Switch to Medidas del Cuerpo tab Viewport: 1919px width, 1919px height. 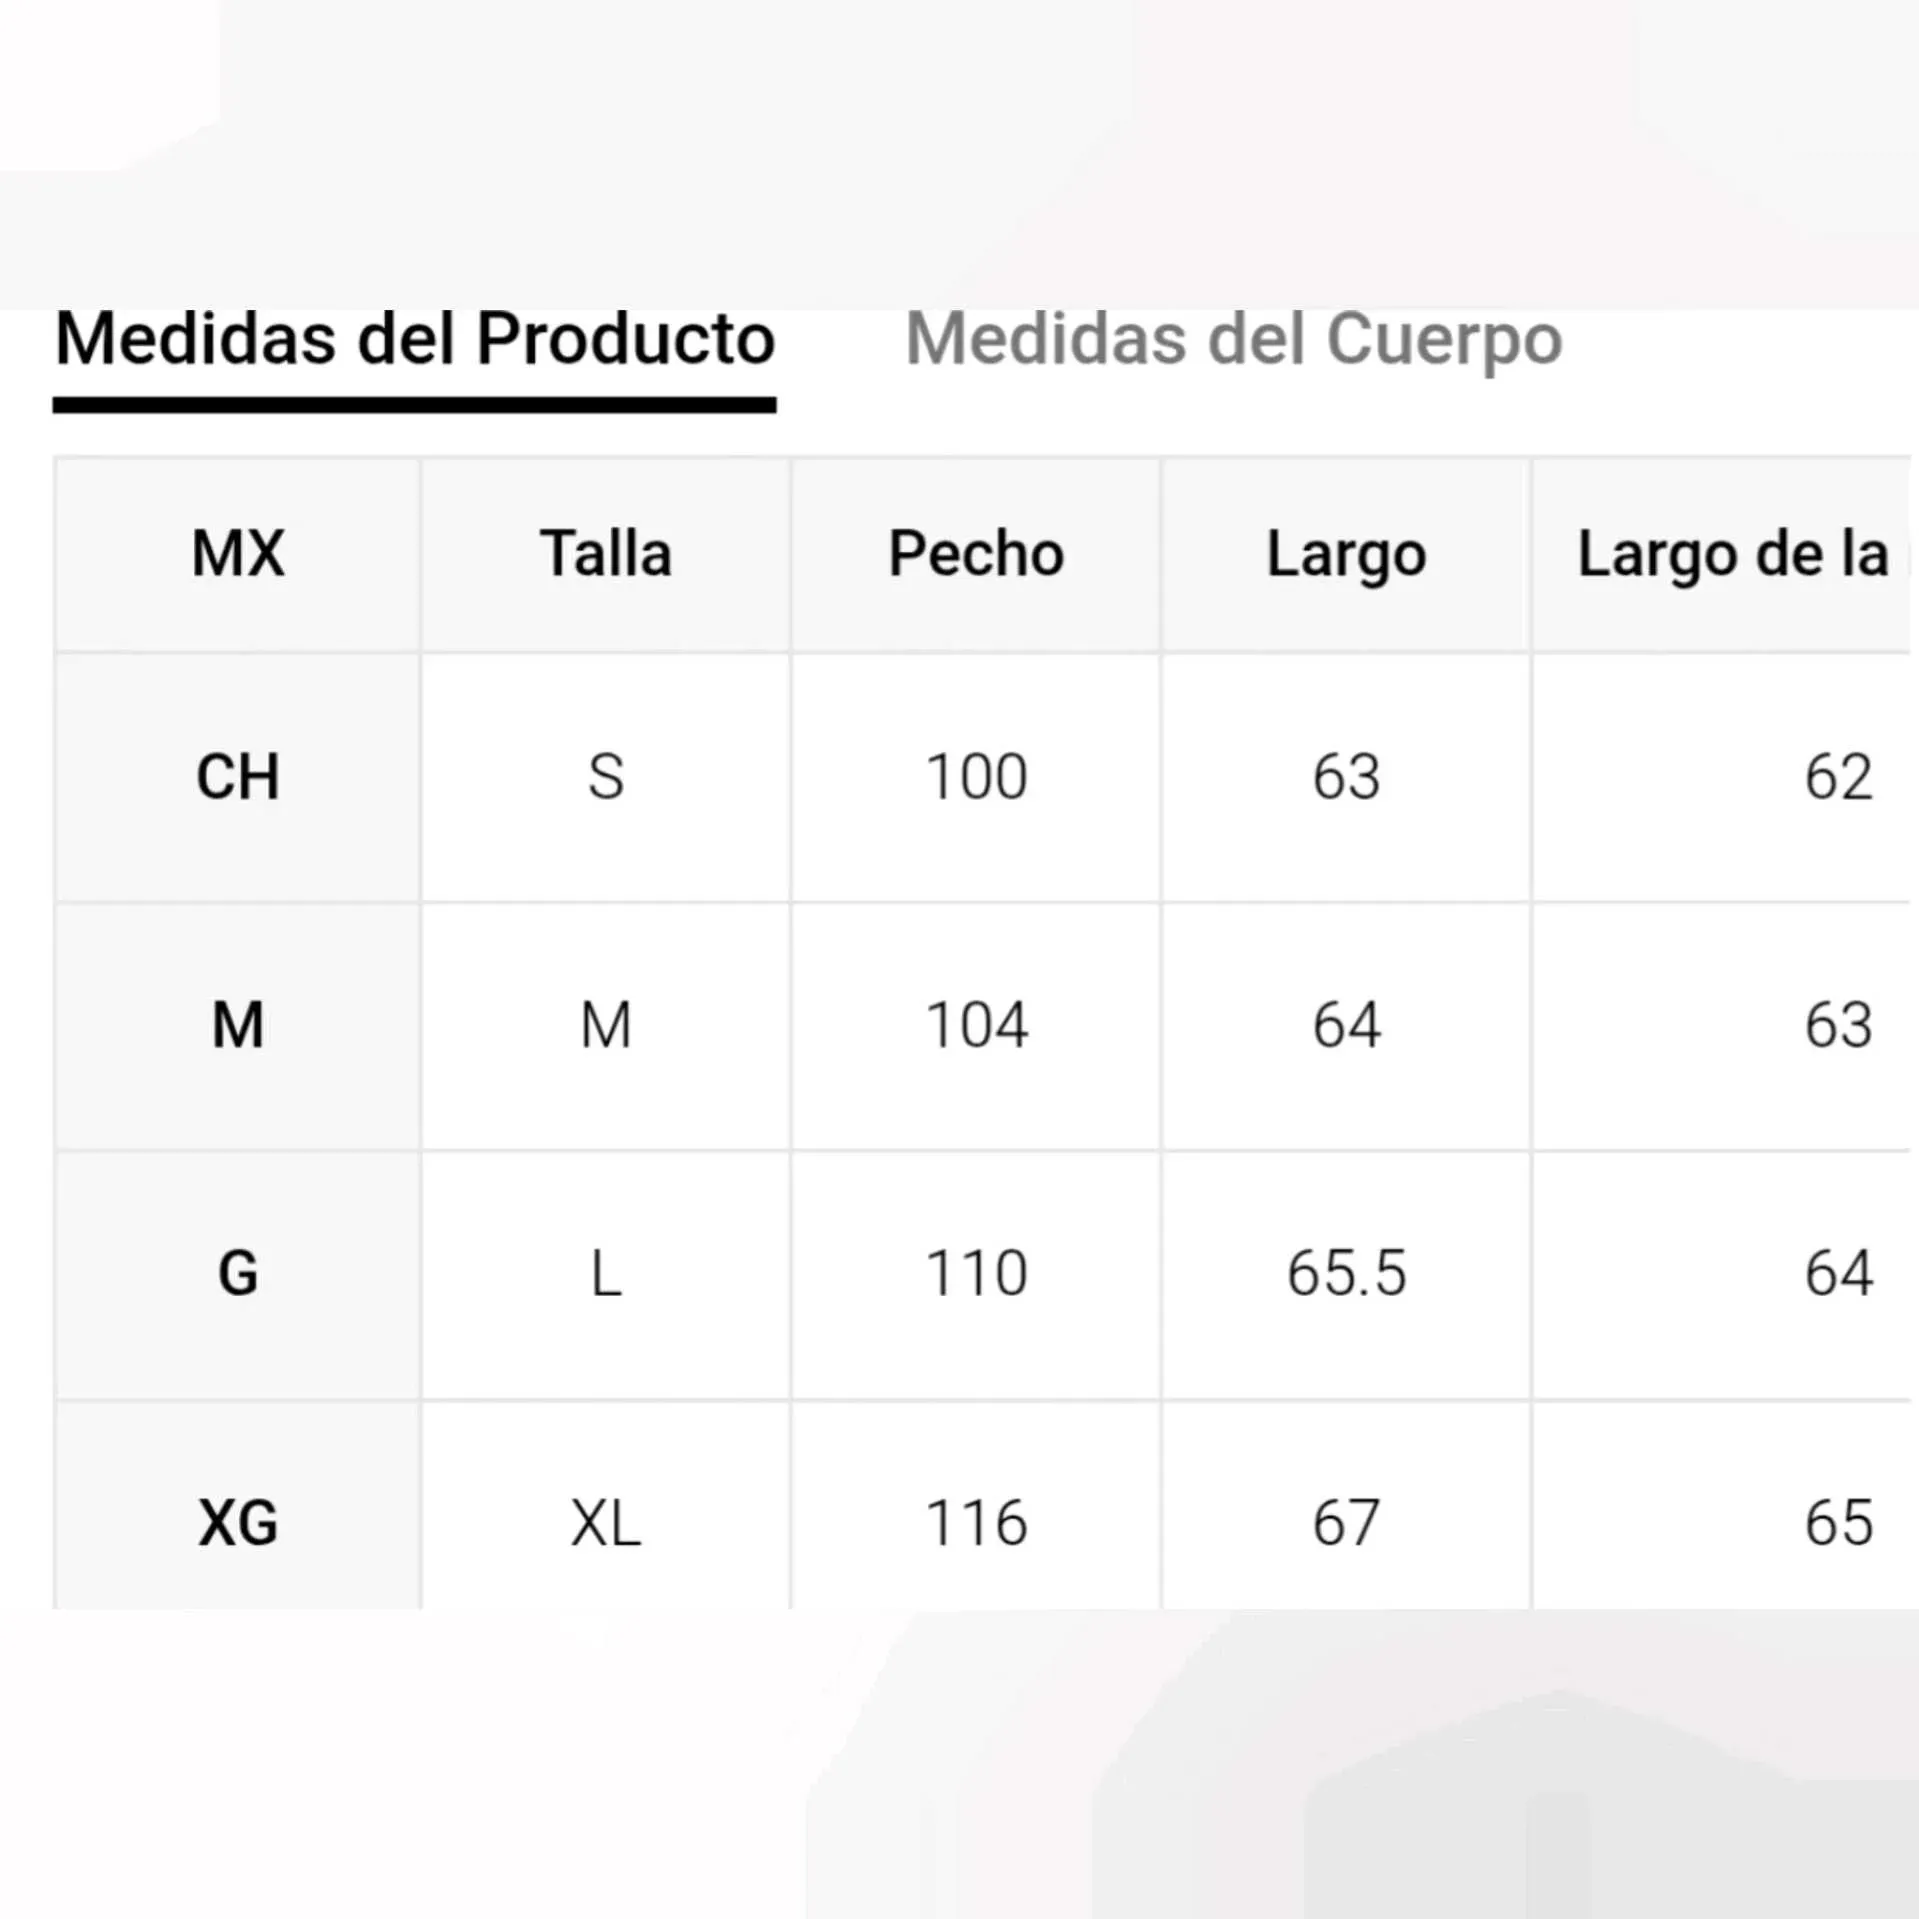pyautogui.click(x=1232, y=339)
